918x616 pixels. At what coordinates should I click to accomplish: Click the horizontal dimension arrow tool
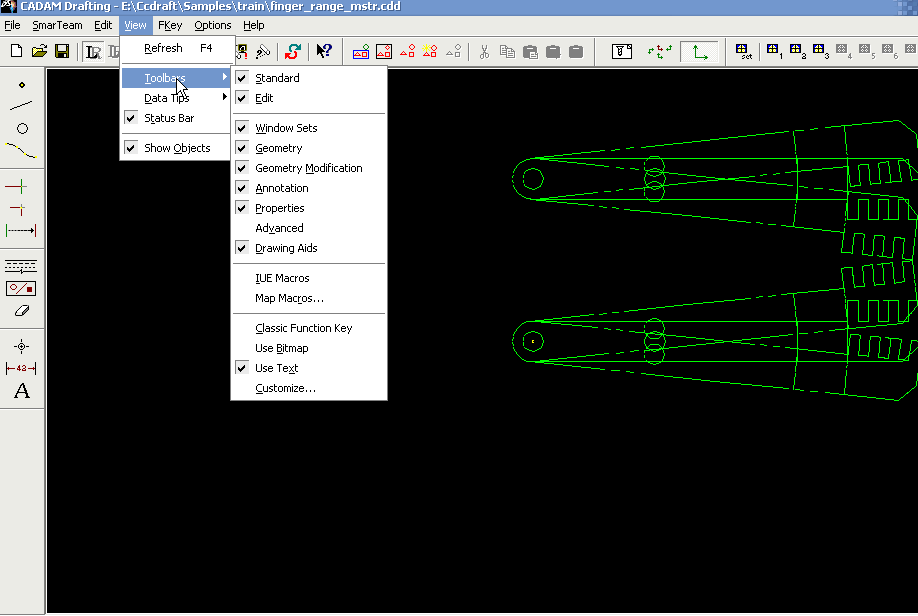(x=21, y=231)
